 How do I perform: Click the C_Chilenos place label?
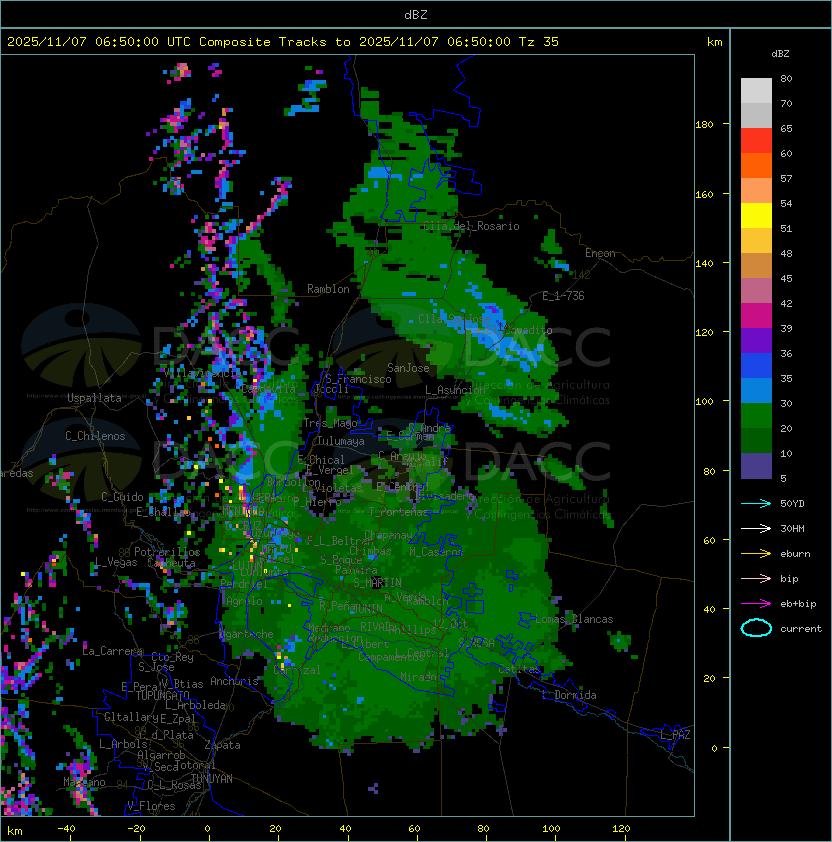[95, 436]
